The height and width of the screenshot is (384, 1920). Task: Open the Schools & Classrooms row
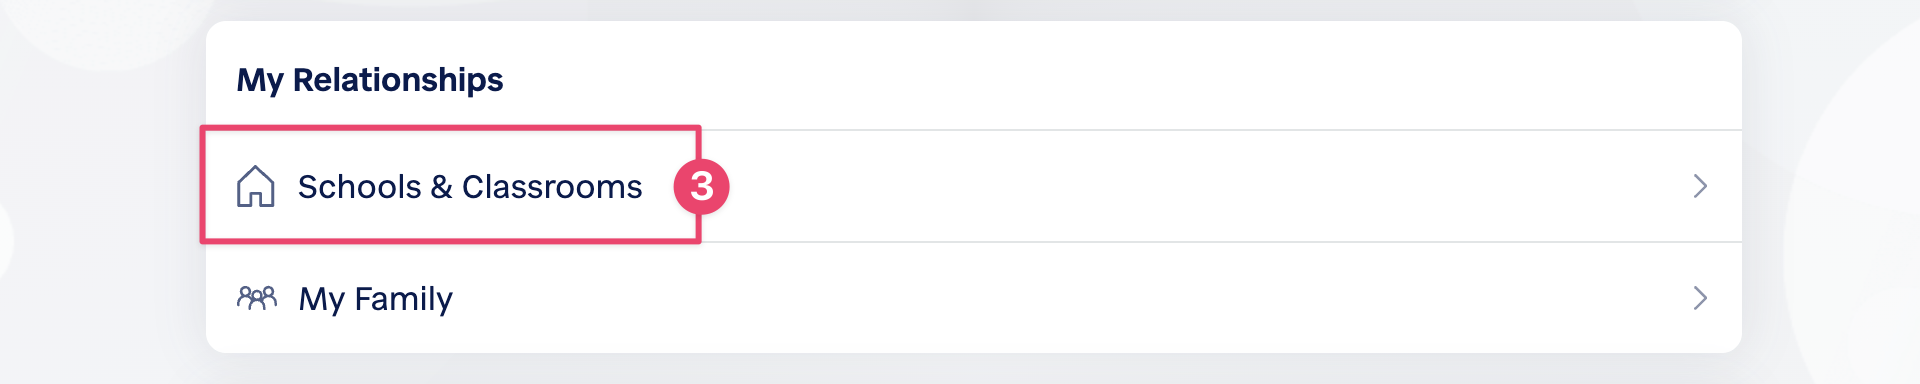click(974, 186)
